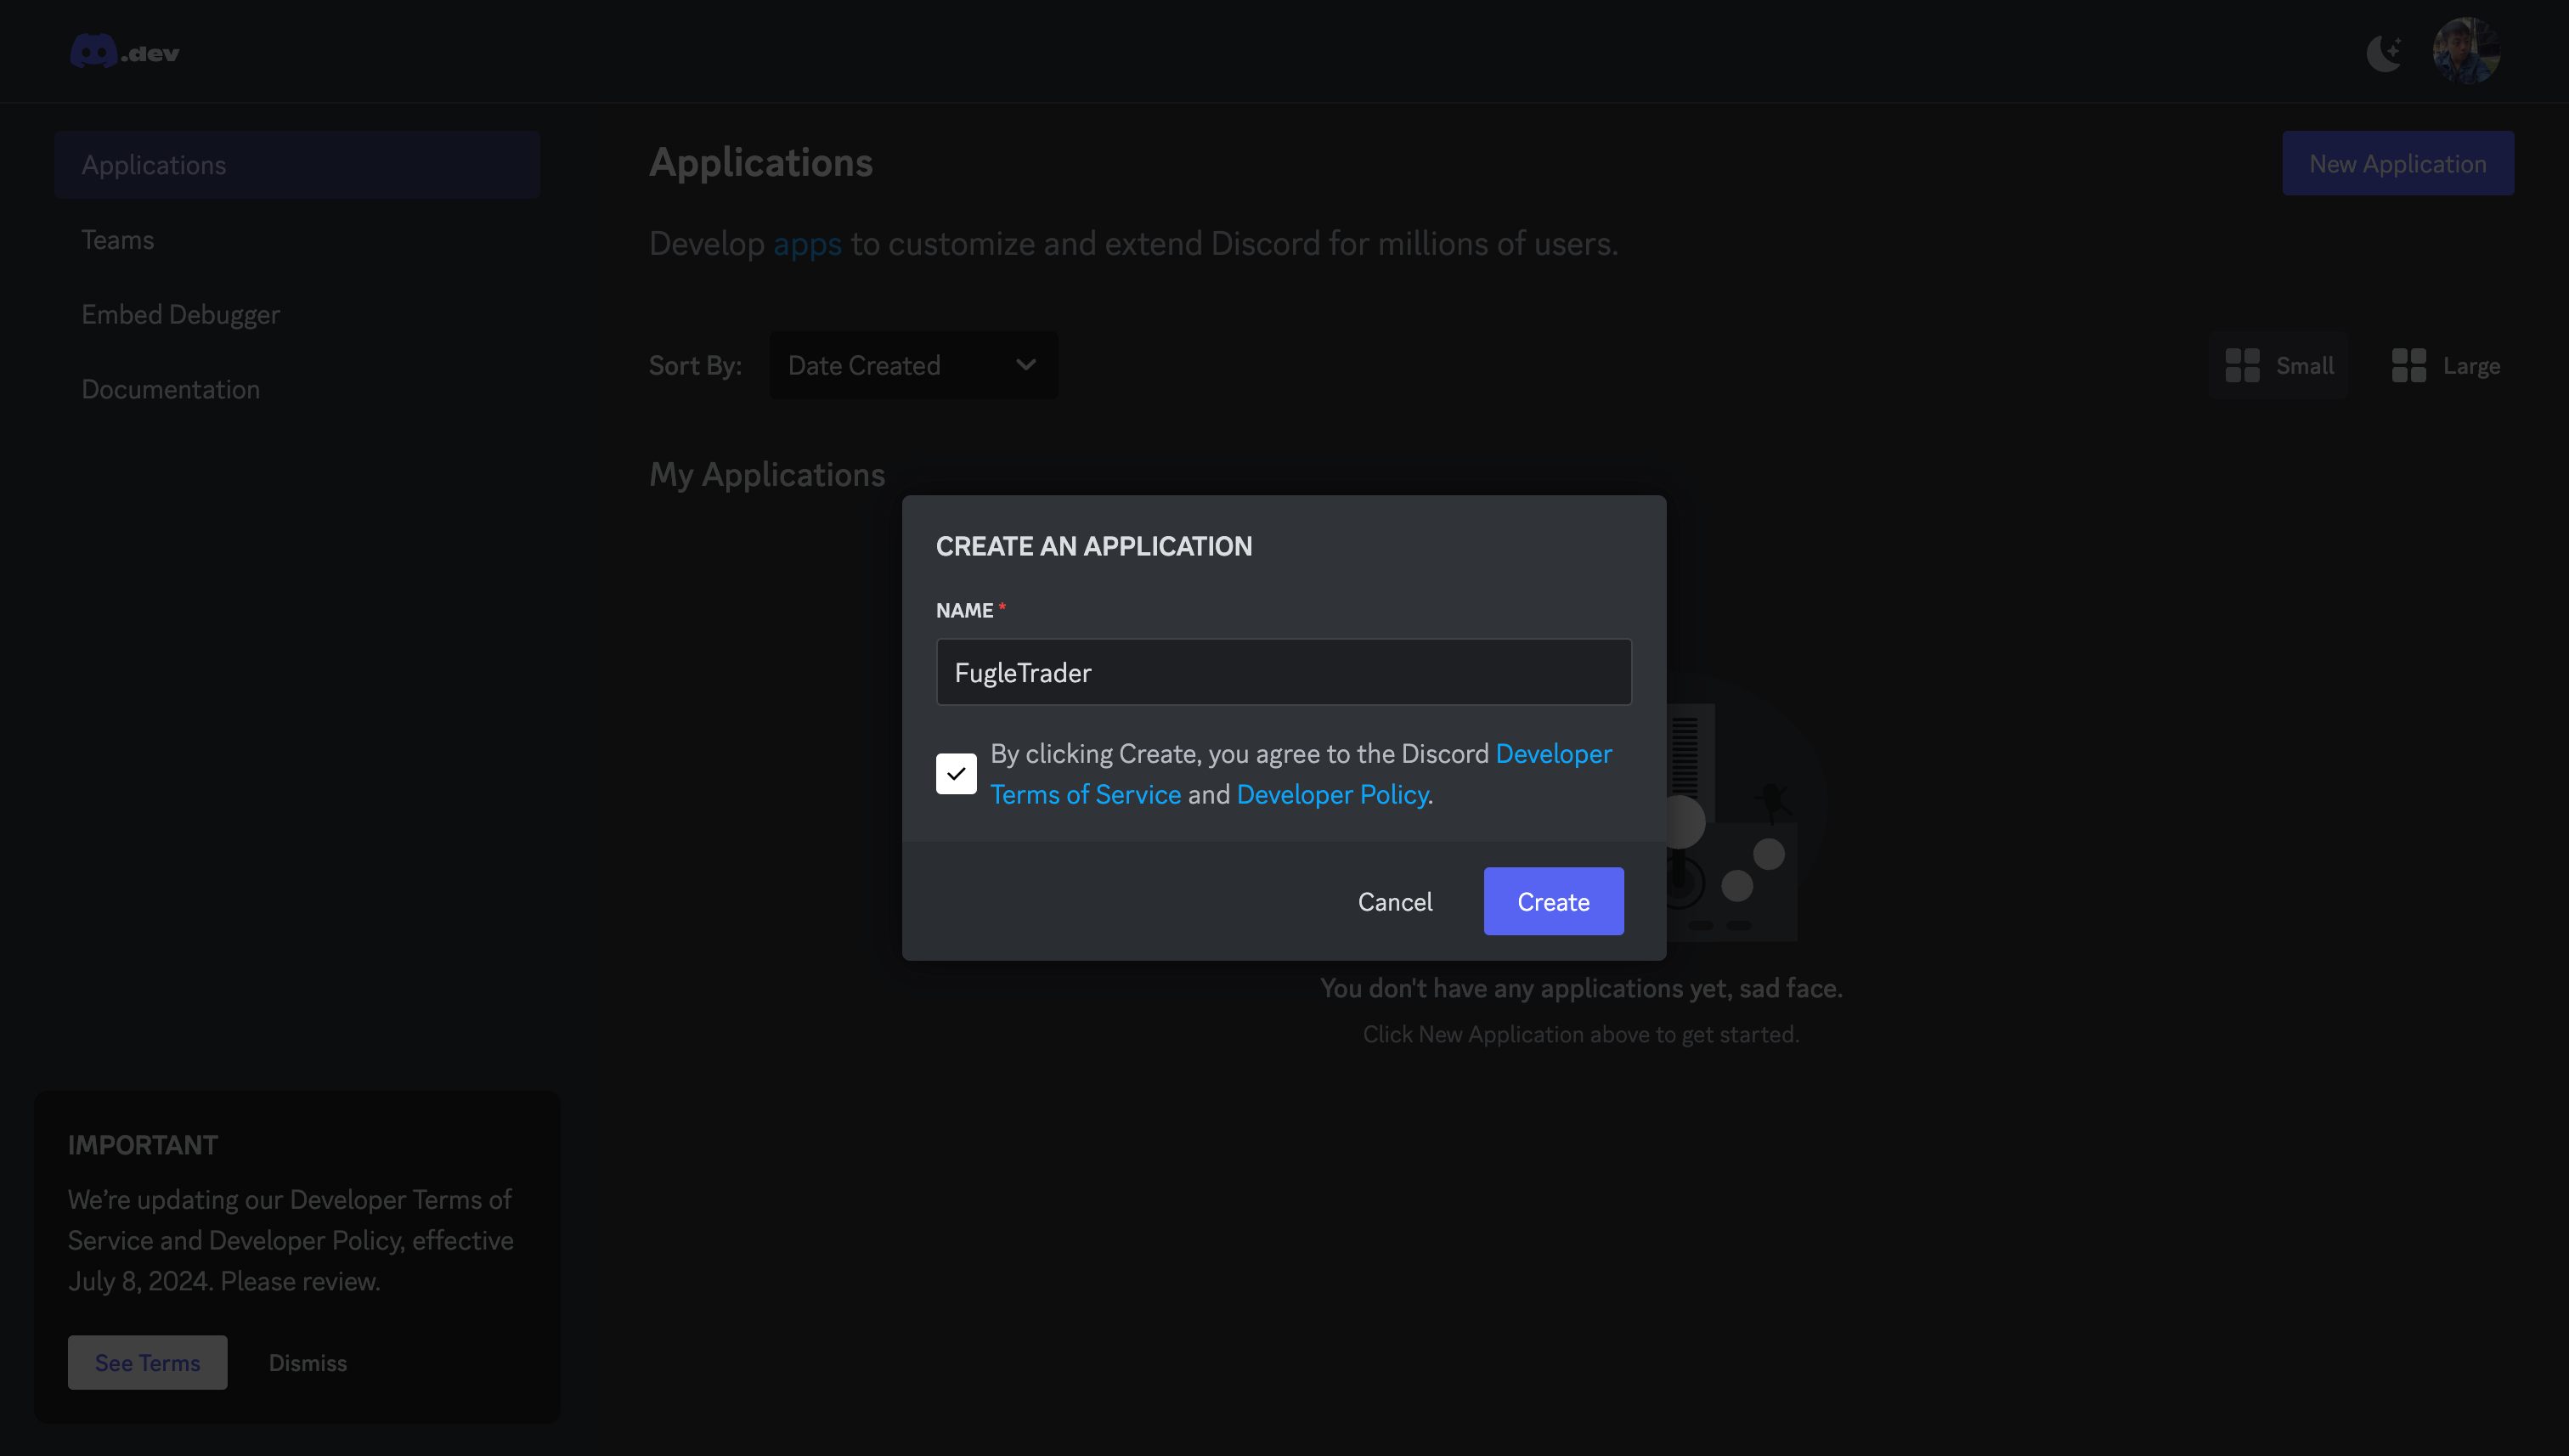This screenshot has height=1456, width=2569.
Task: Click the 'My Applications' heading
Action: coord(767,474)
